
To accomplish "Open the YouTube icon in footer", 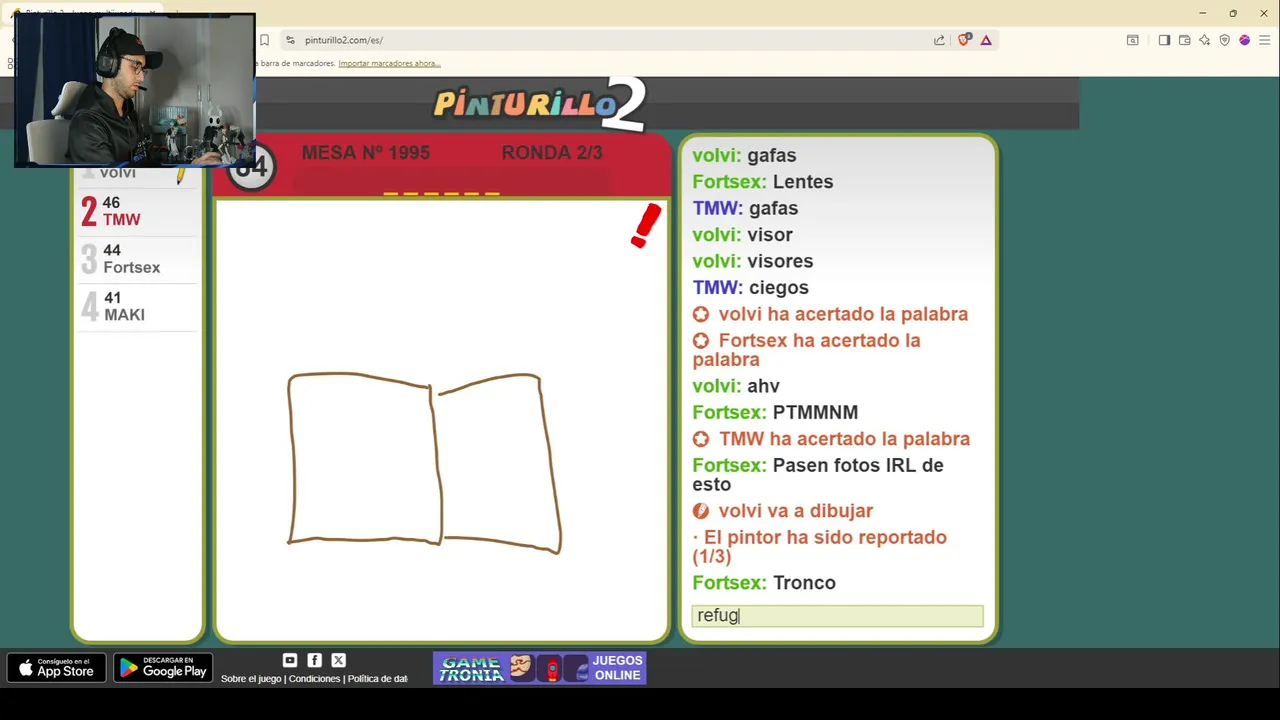I will tap(290, 660).
